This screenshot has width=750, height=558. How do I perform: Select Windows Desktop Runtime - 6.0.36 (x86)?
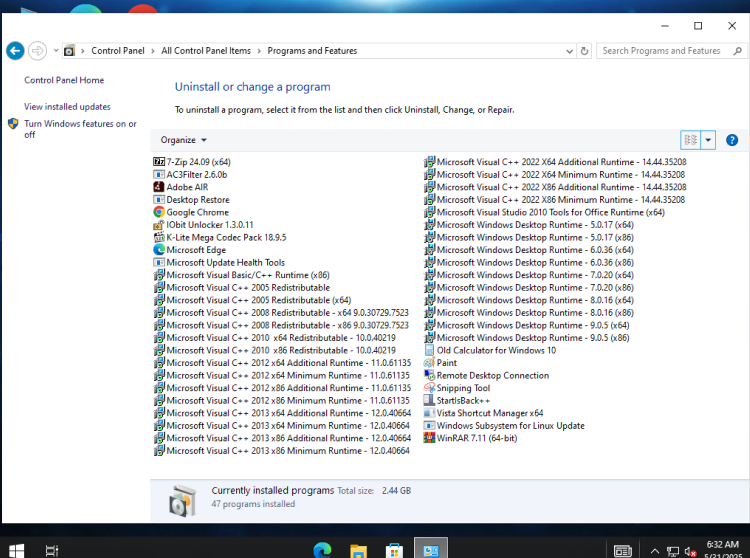click(529, 262)
